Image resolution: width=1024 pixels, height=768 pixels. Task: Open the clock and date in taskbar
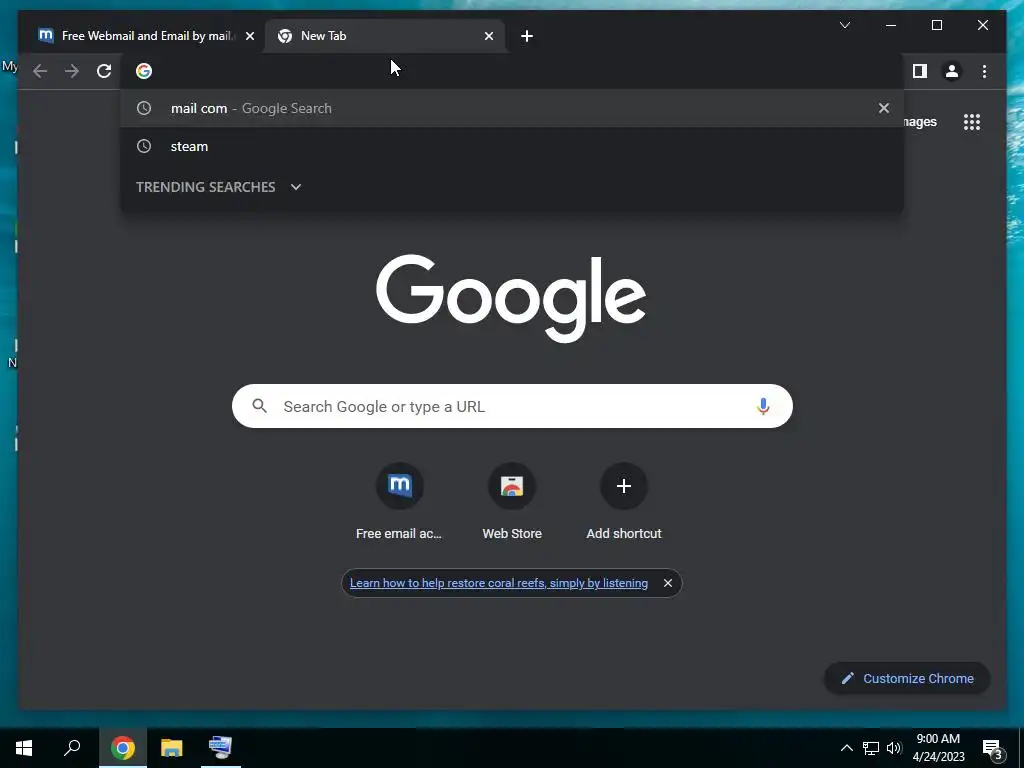point(938,748)
